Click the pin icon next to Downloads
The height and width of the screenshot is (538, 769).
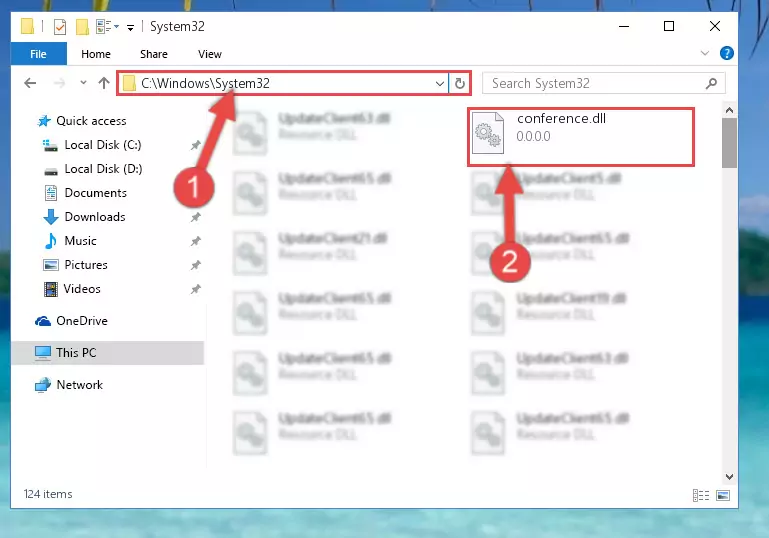(x=195, y=217)
